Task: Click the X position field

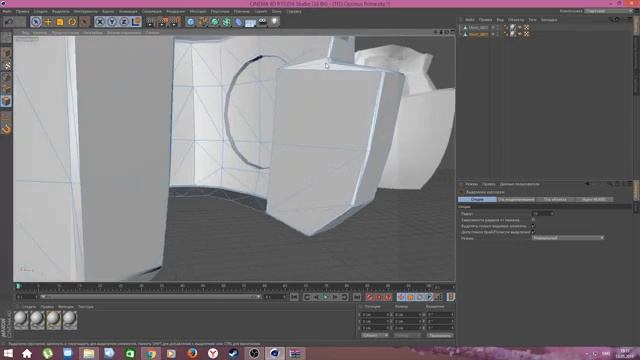Action: pos(376,315)
